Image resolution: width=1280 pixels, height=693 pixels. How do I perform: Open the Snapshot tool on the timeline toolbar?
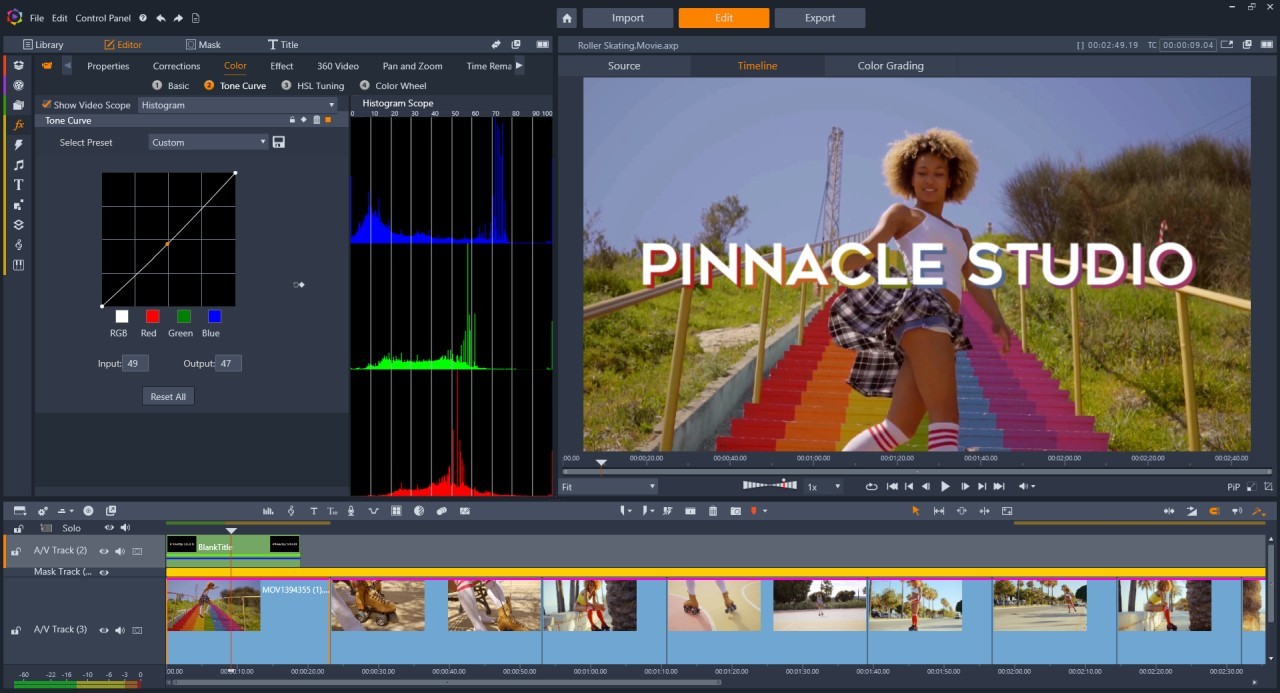[x=738, y=510]
